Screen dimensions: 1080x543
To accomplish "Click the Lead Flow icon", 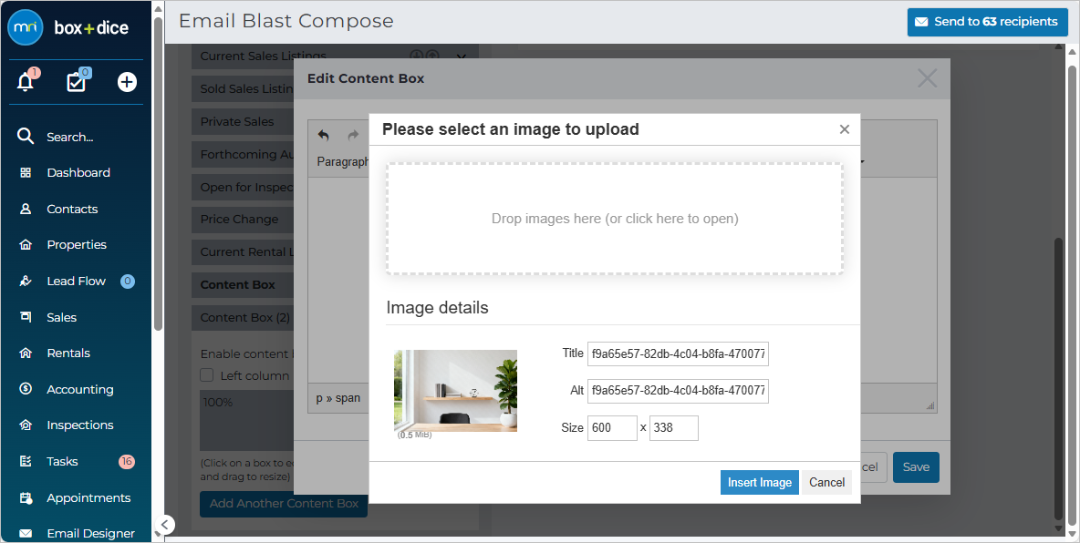I will click(25, 281).
